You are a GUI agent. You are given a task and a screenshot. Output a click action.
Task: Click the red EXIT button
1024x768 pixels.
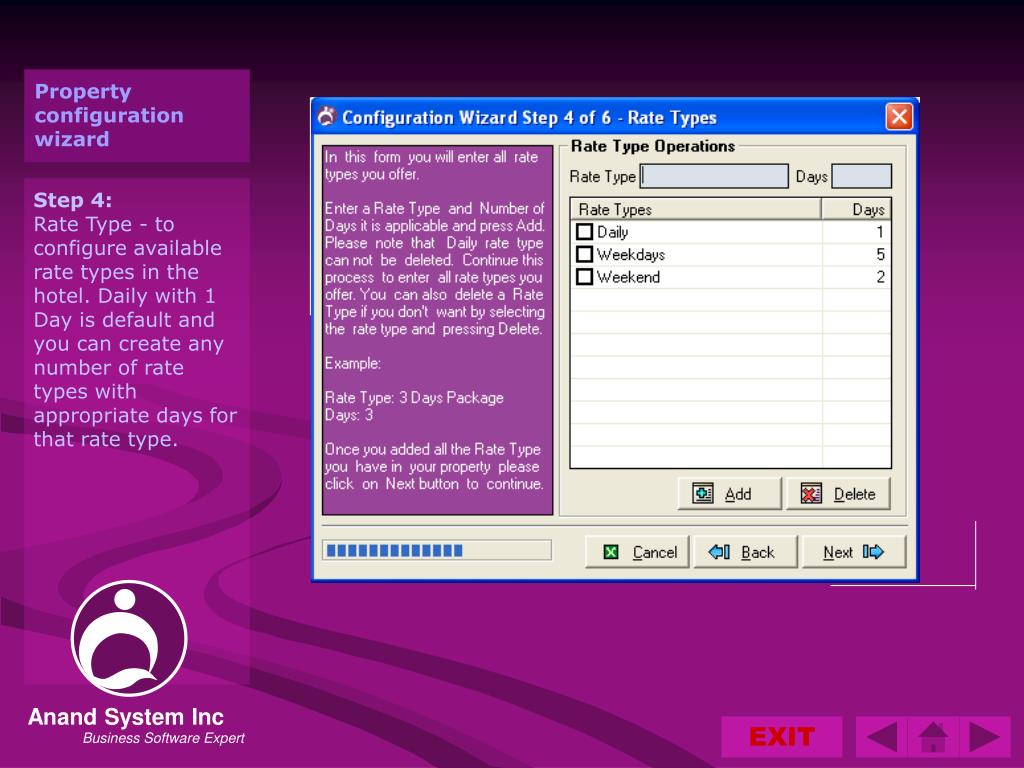point(781,737)
